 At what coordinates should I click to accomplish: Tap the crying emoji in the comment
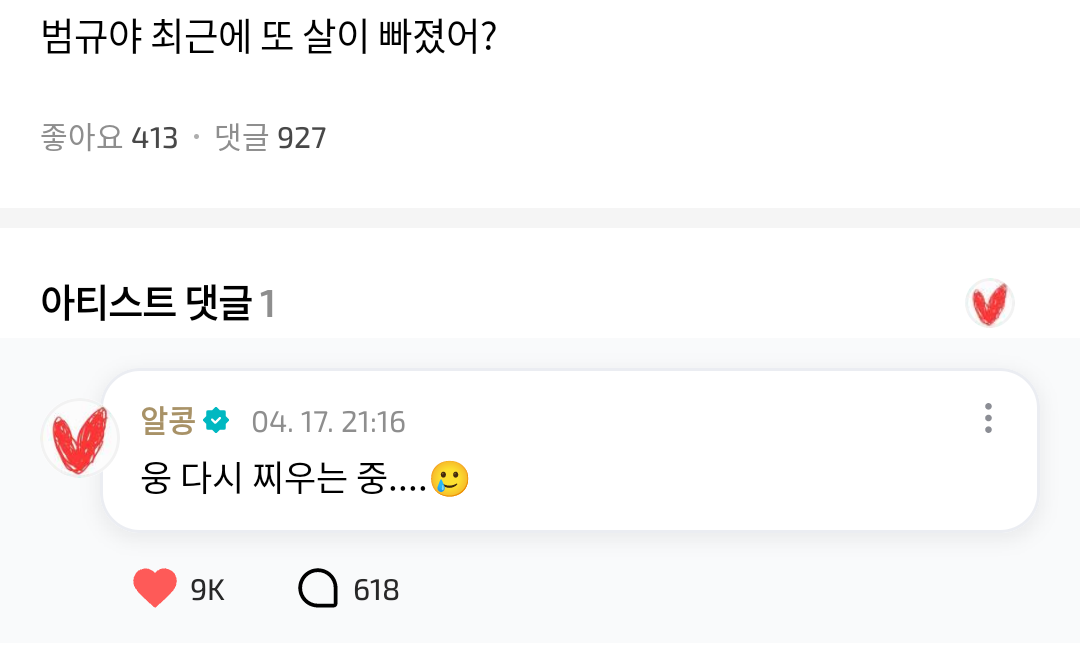coord(449,481)
